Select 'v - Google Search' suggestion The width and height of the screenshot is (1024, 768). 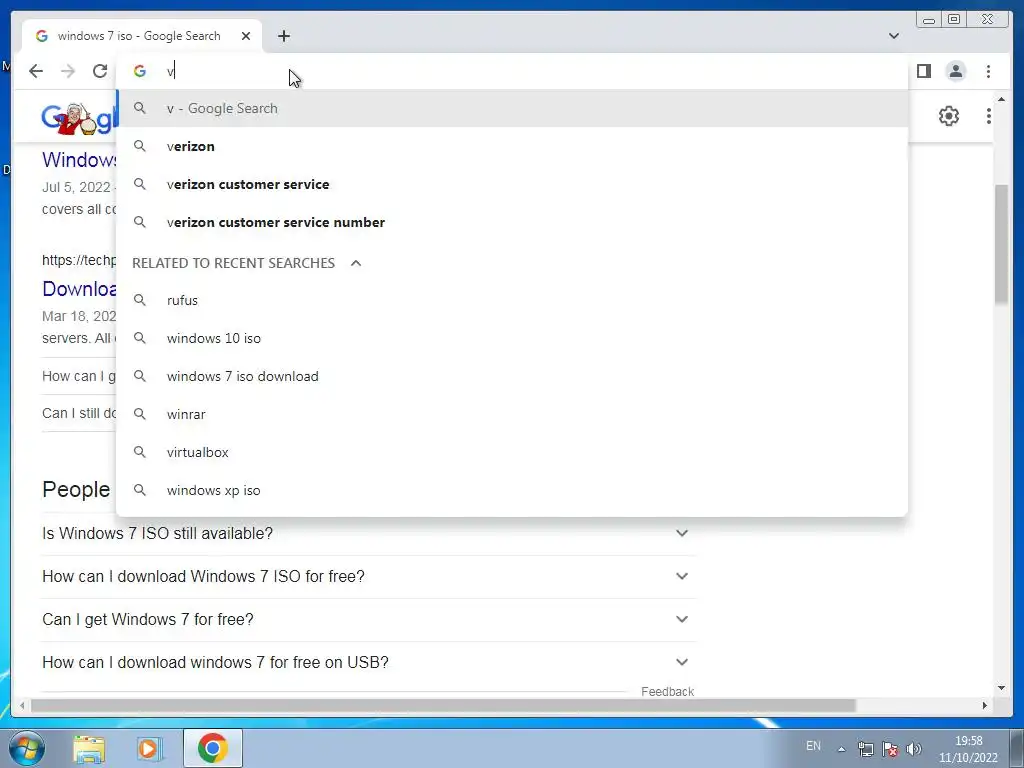(x=512, y=108)
